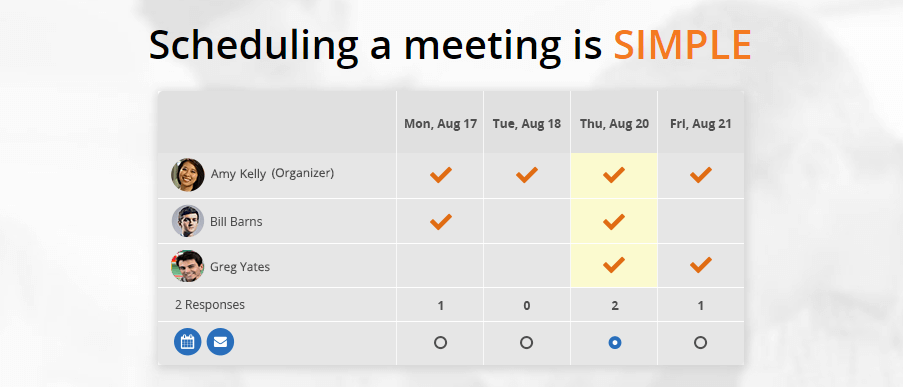The image size is (903, 387).
Task: Select the Fri, Aug 21 radio button
Action: pyautogui.click(x=700, y=343)
